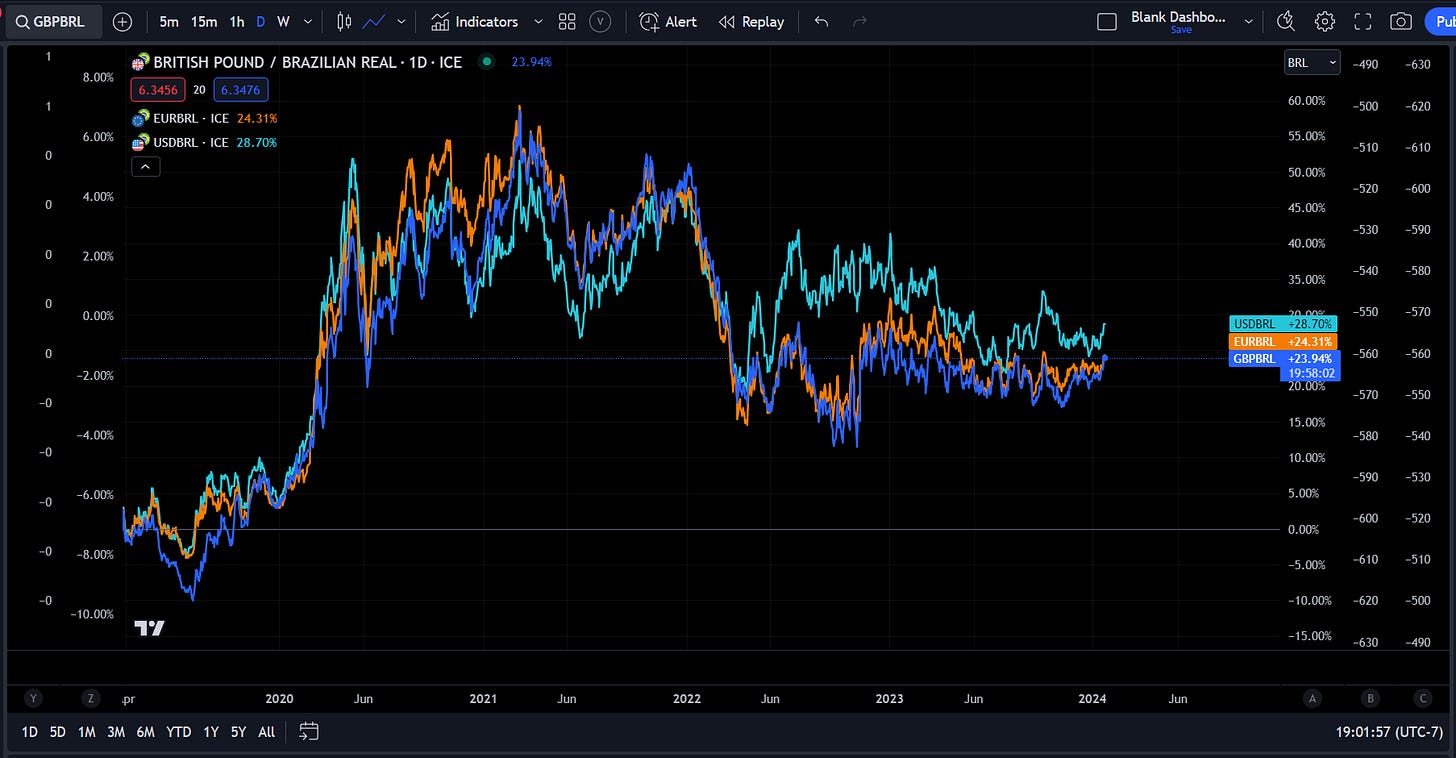Select the EURBRL · ICE legend entry
This screenshot has width=1456, height=758.
click(191, 118)
